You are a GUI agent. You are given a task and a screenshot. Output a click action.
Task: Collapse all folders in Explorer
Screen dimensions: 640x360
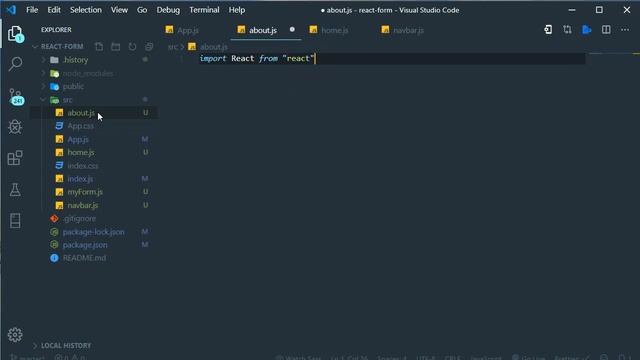[x=149, y=47]
